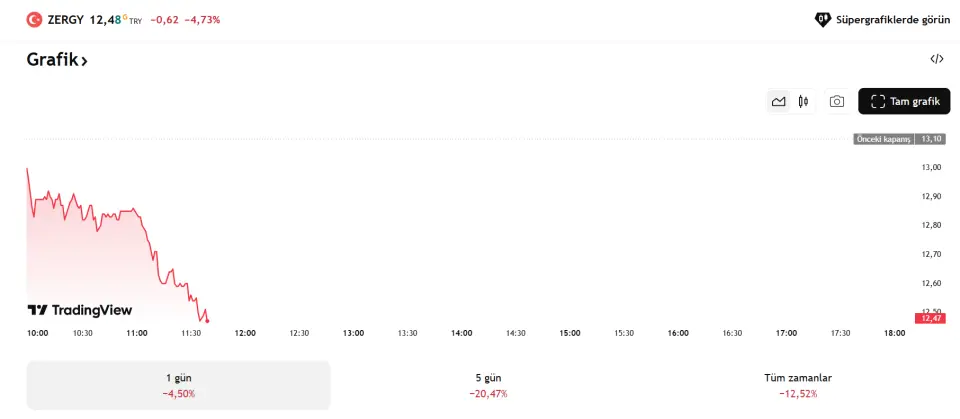This screenshot has width=960, height=419.
Task: Click the 12,48 TRY price value
Action: tap(108, 19)
